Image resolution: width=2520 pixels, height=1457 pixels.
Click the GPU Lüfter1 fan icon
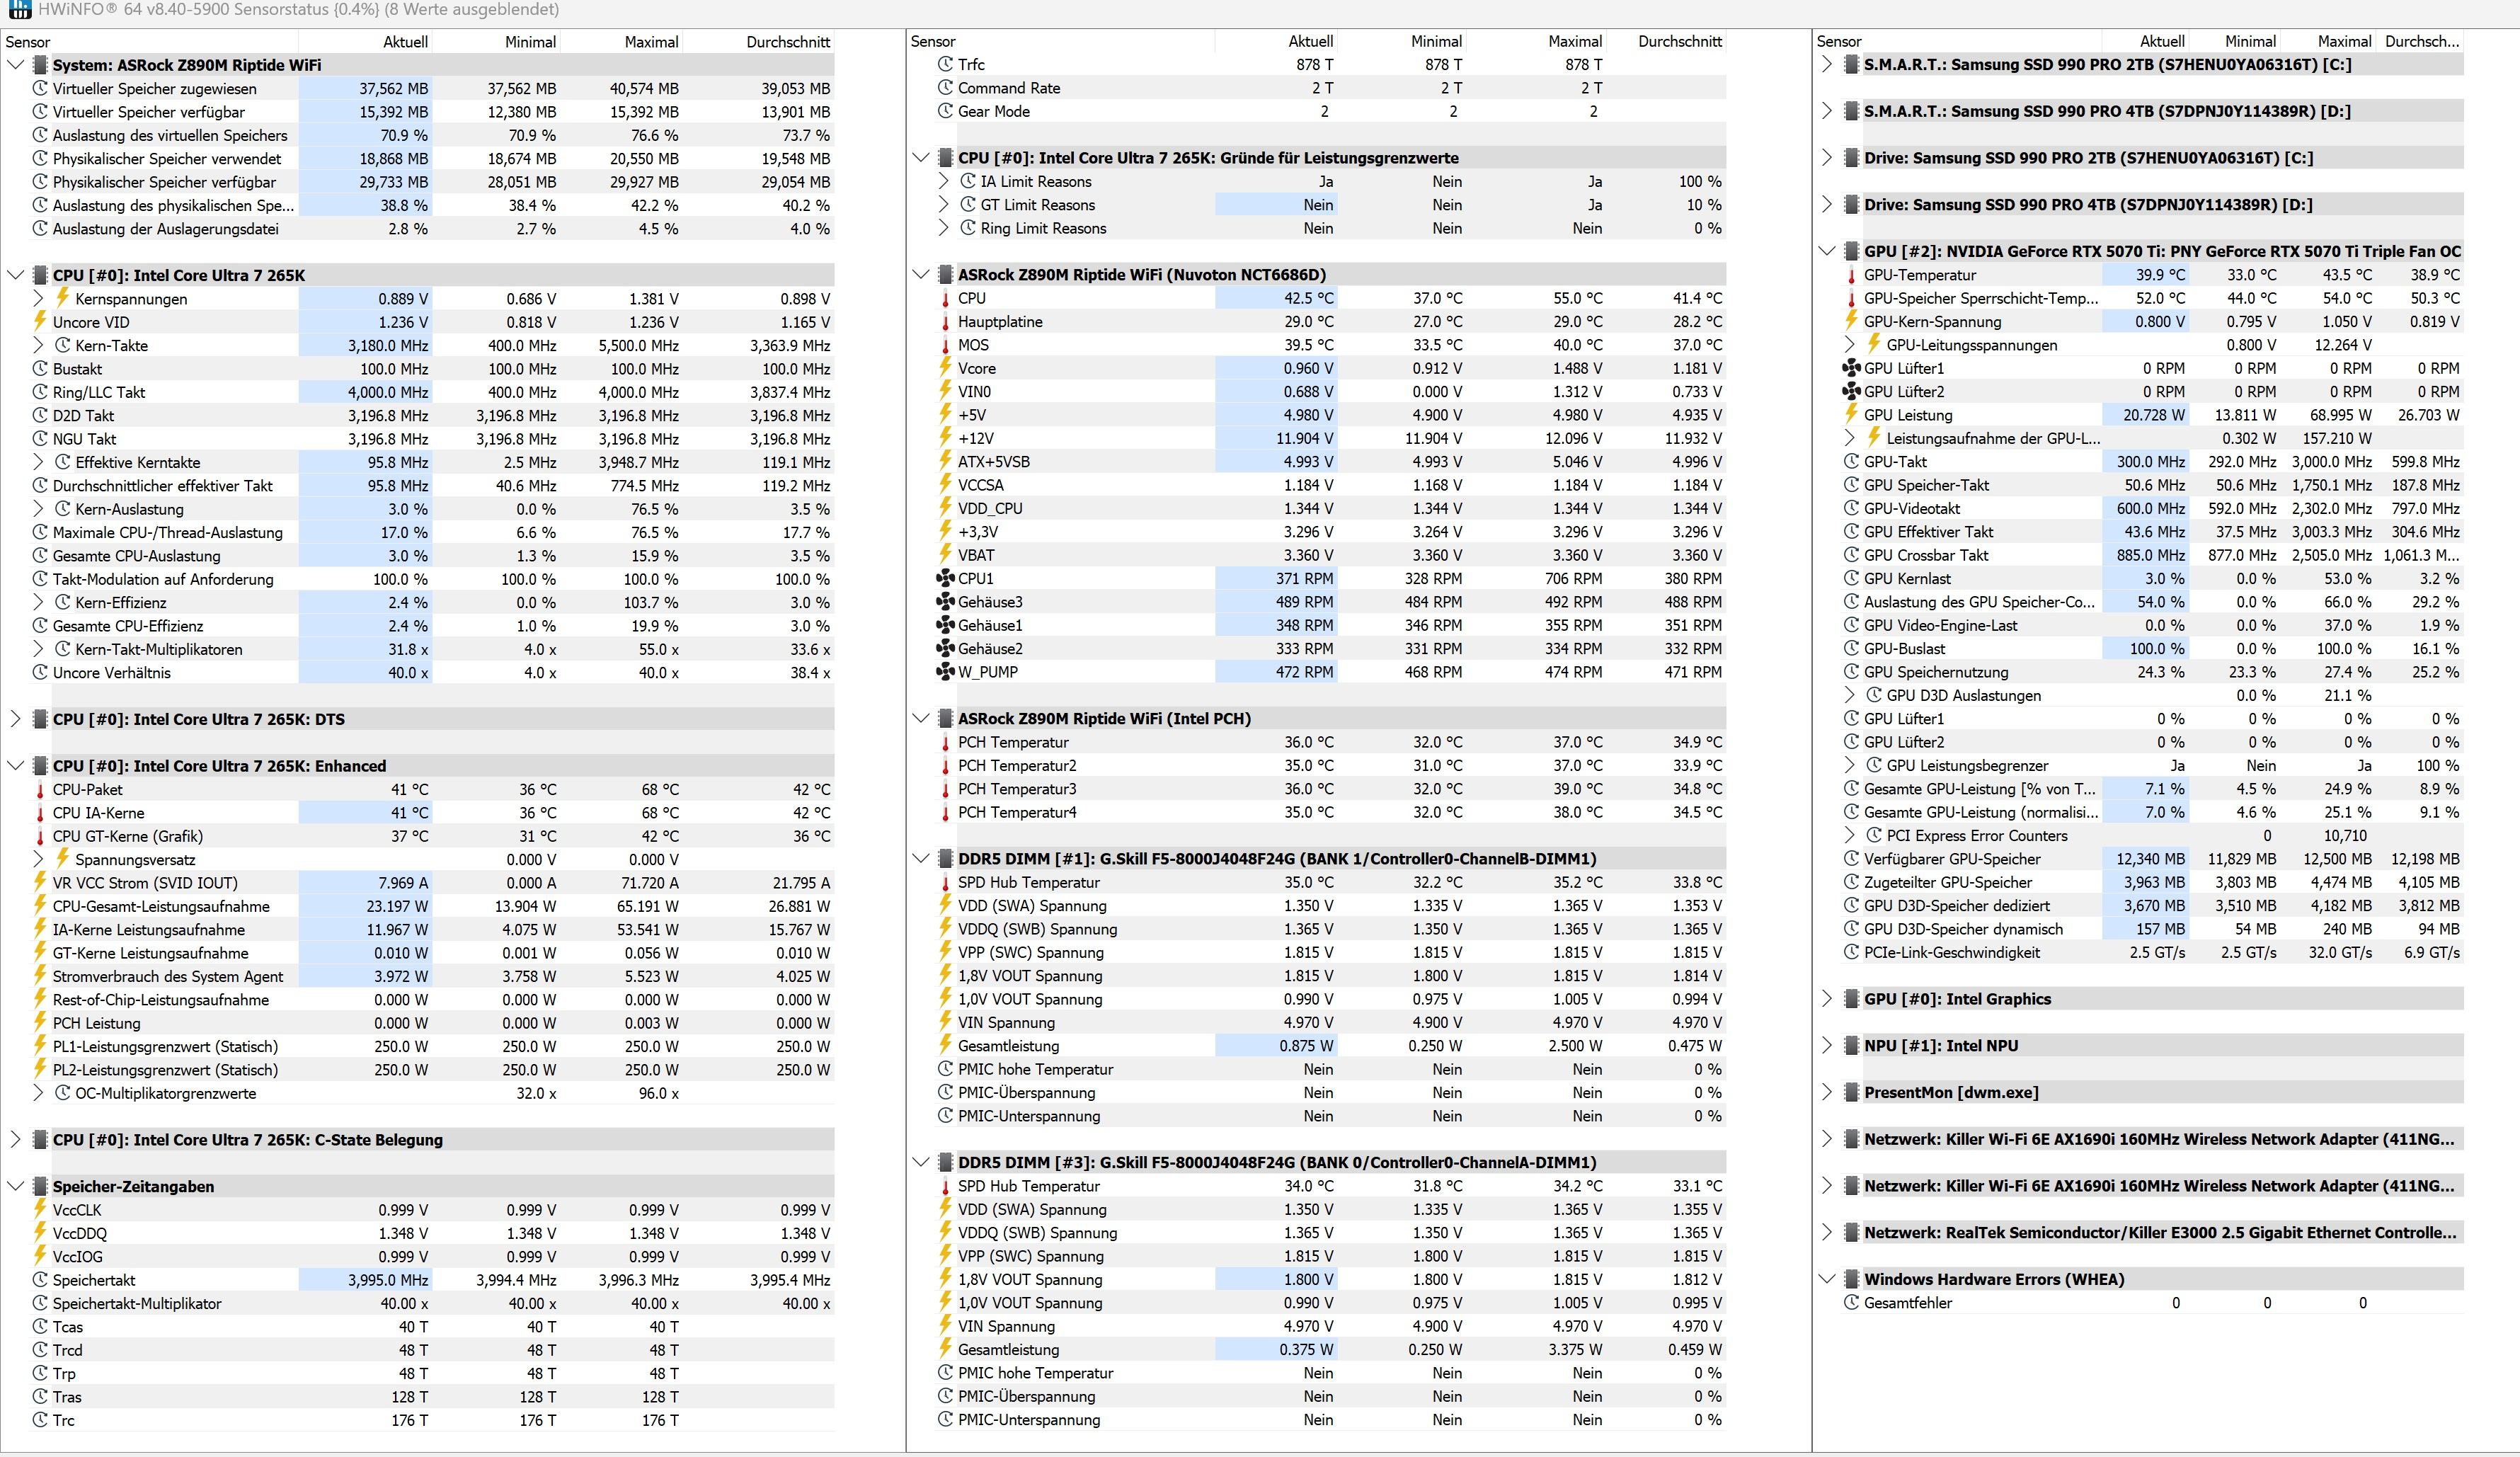[x=1851, y=368]
